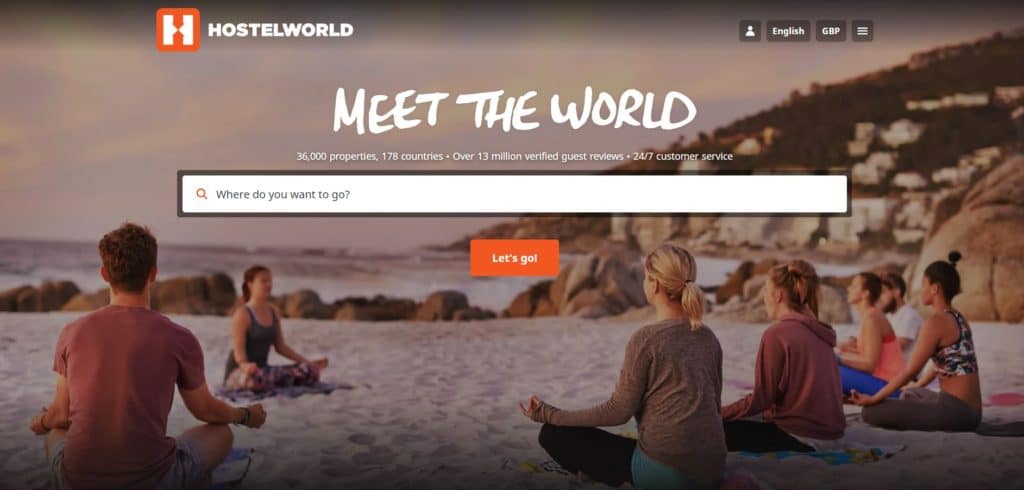The width and height of the screenshot is (1024, 490).
Task: Open the GBP currency selector
Action: 831,31
